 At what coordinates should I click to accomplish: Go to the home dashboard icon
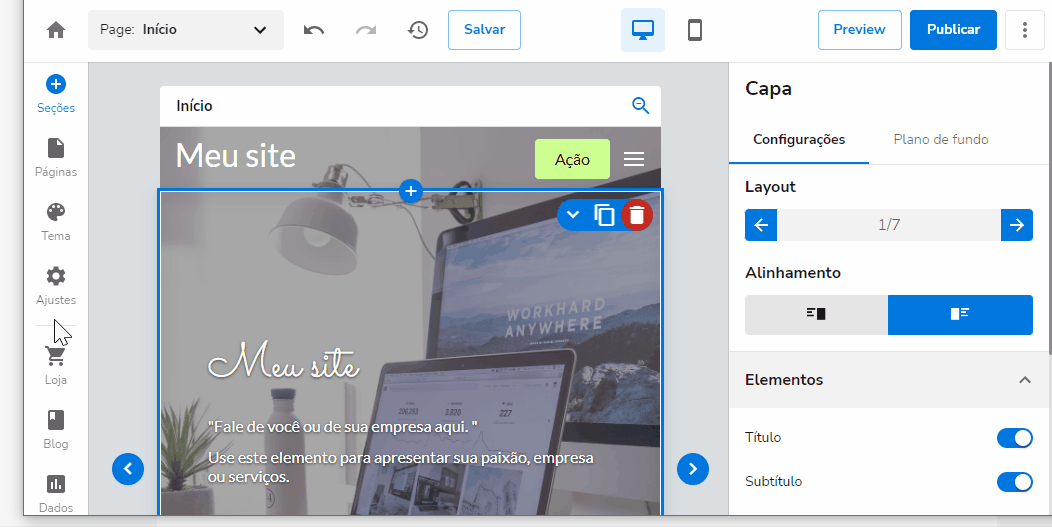[x=56, y=30]
